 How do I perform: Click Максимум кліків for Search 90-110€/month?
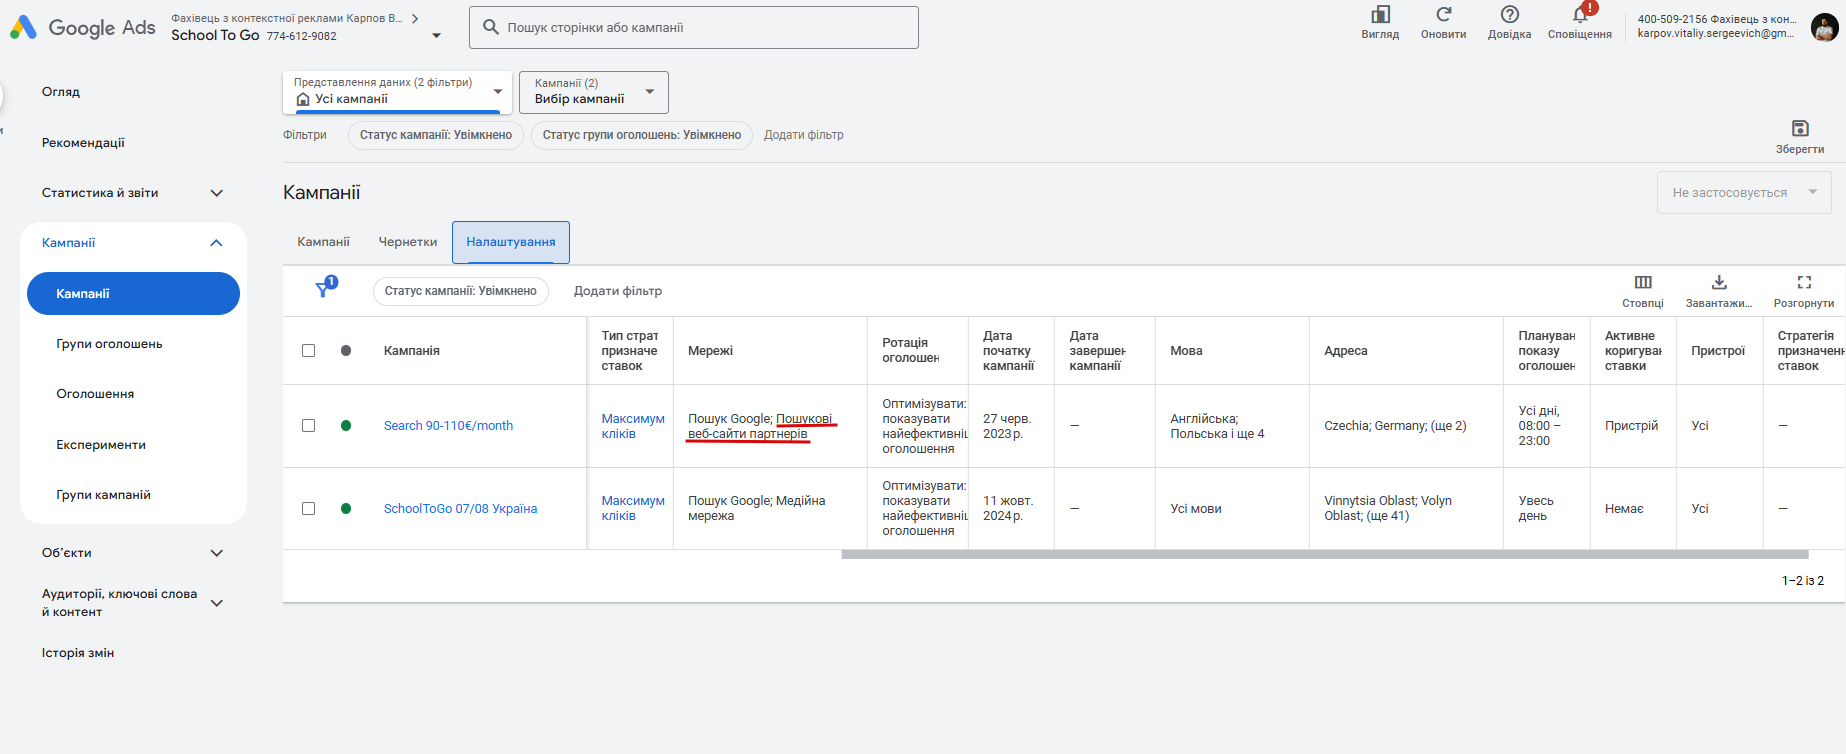point(633,426)
